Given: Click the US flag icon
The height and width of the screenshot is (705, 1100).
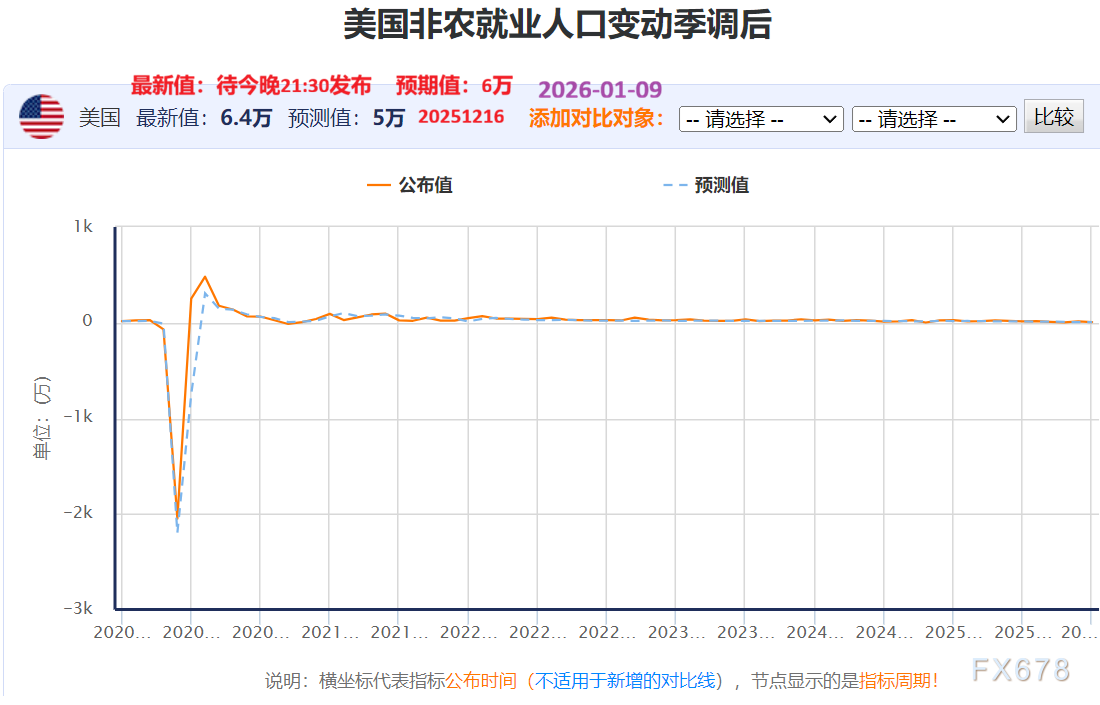Looking at the screenshot, I should click(x=40, y=116).
